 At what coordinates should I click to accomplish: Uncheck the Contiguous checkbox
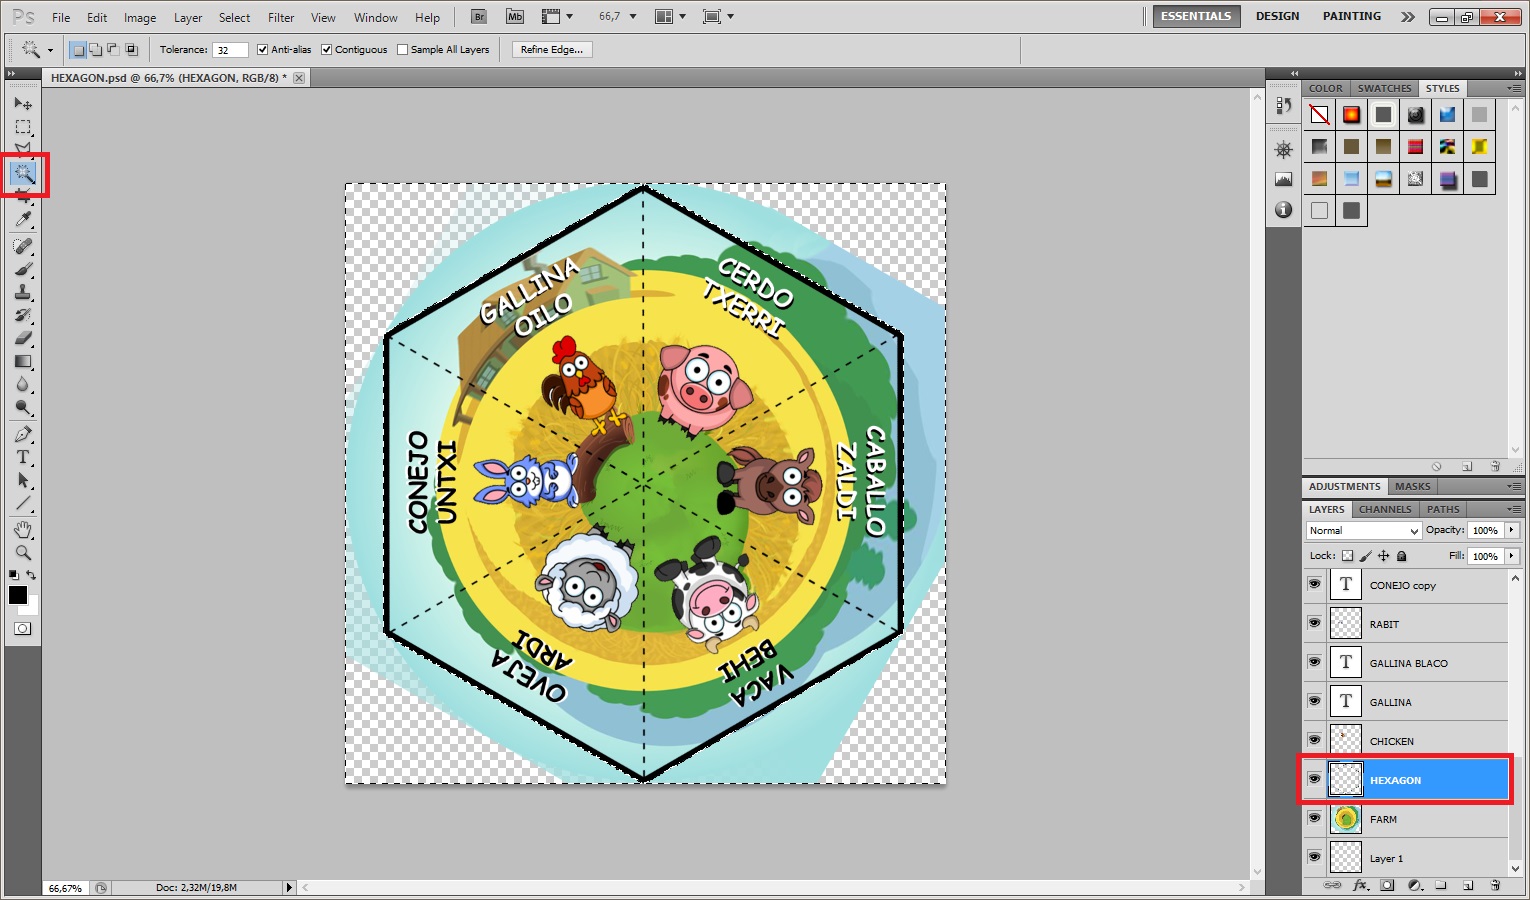pyautogui.click(x=326, y=49)
